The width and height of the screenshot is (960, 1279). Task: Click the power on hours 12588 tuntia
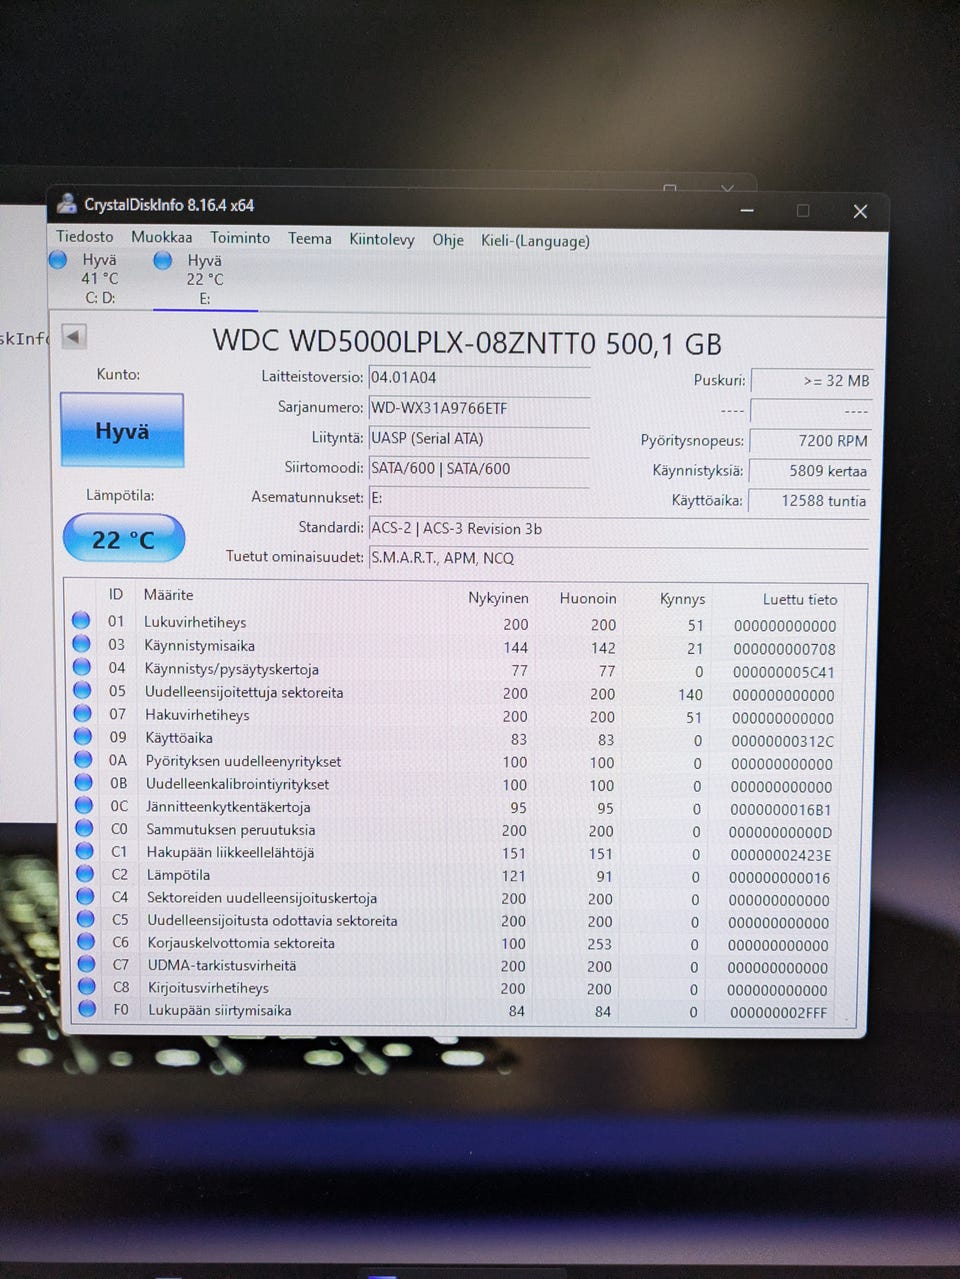click(x=809, y=501)
